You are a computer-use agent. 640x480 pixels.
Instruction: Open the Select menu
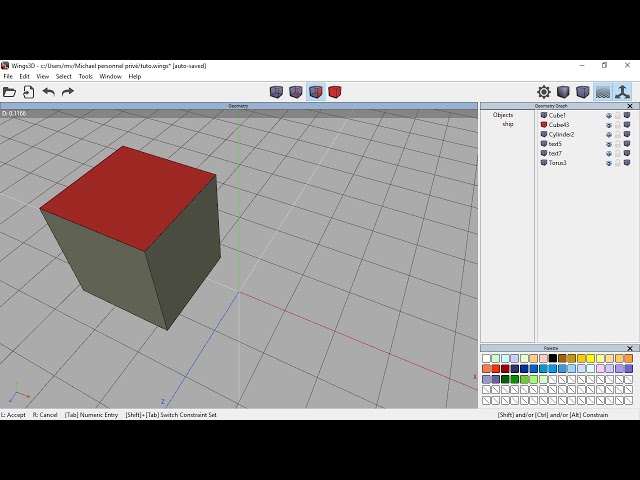[64, 76]
